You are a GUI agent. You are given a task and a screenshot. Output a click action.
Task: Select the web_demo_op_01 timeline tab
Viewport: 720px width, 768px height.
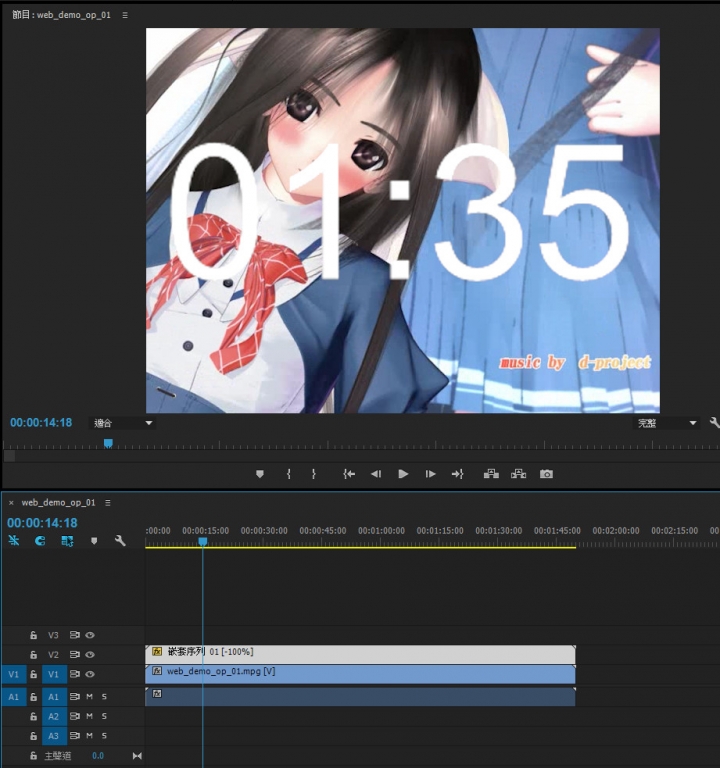pos(58,503)
